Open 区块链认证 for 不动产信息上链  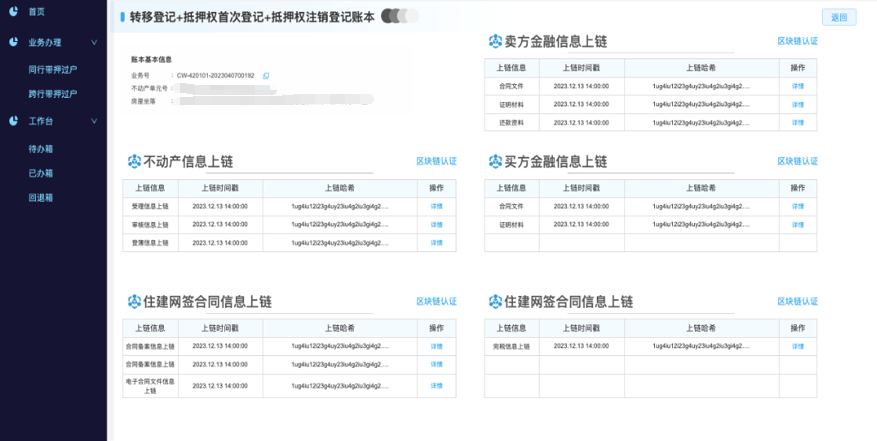[x=436, y=161]
